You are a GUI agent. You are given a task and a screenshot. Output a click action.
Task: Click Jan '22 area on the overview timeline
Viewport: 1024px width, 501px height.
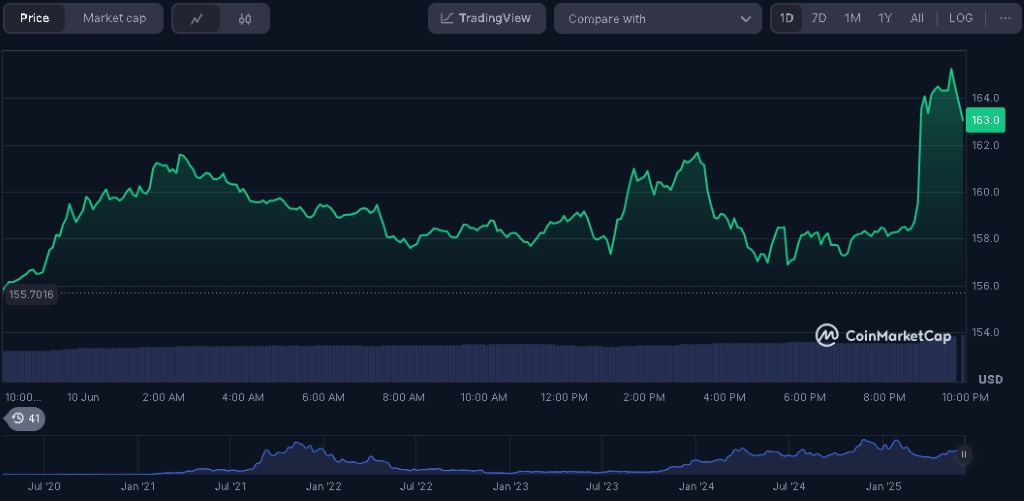(x=323, y=487)
